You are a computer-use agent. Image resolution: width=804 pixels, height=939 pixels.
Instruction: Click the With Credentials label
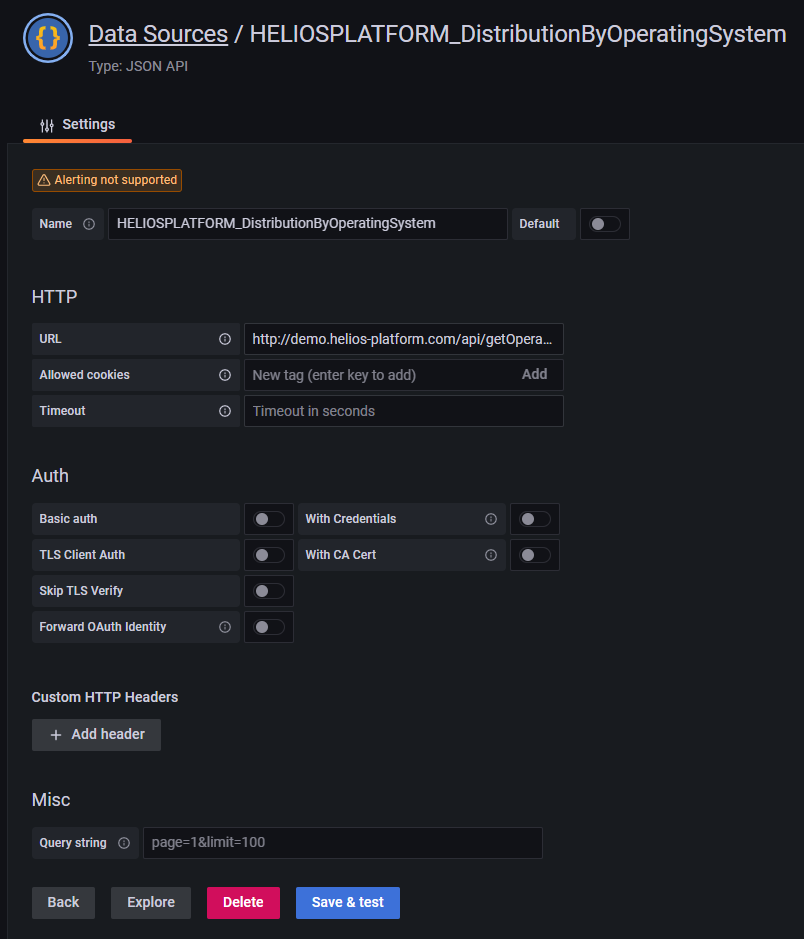[351, 519]
